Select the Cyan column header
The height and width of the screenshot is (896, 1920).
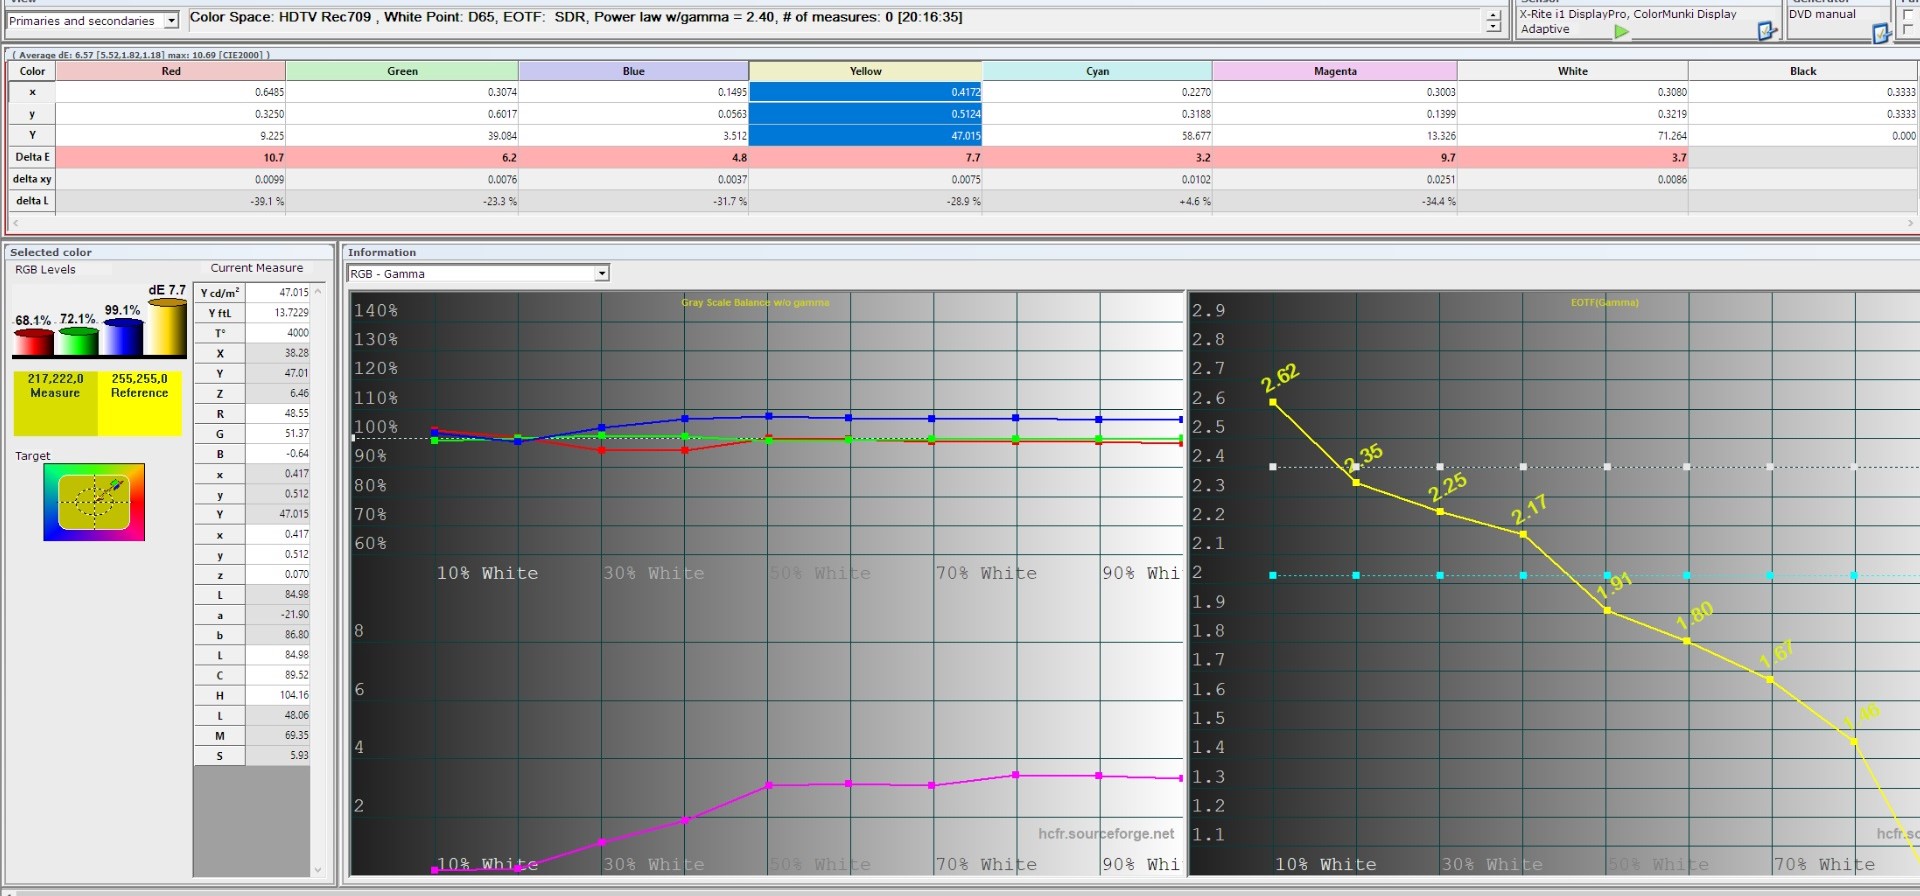(1097, 71)
